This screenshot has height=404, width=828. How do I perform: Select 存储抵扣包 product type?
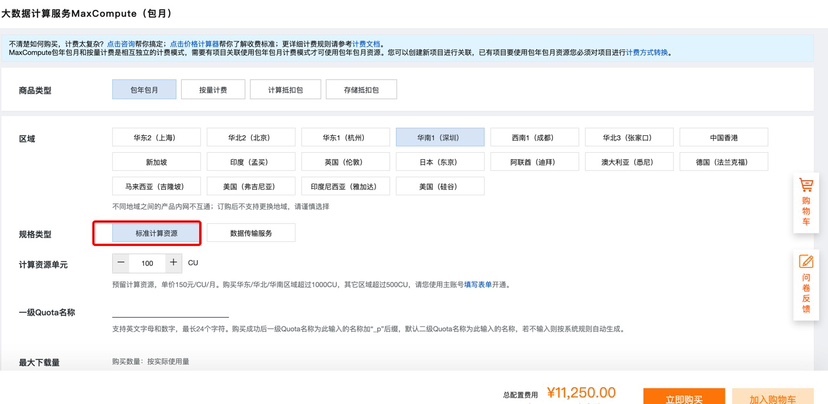(x=361, y=90)
